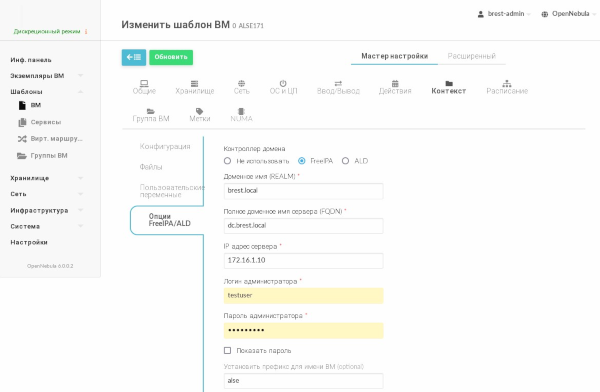This screenshot has height=392, width=600.
Task: Switch to the Расширенный tab
Action: tap(471, 56)
